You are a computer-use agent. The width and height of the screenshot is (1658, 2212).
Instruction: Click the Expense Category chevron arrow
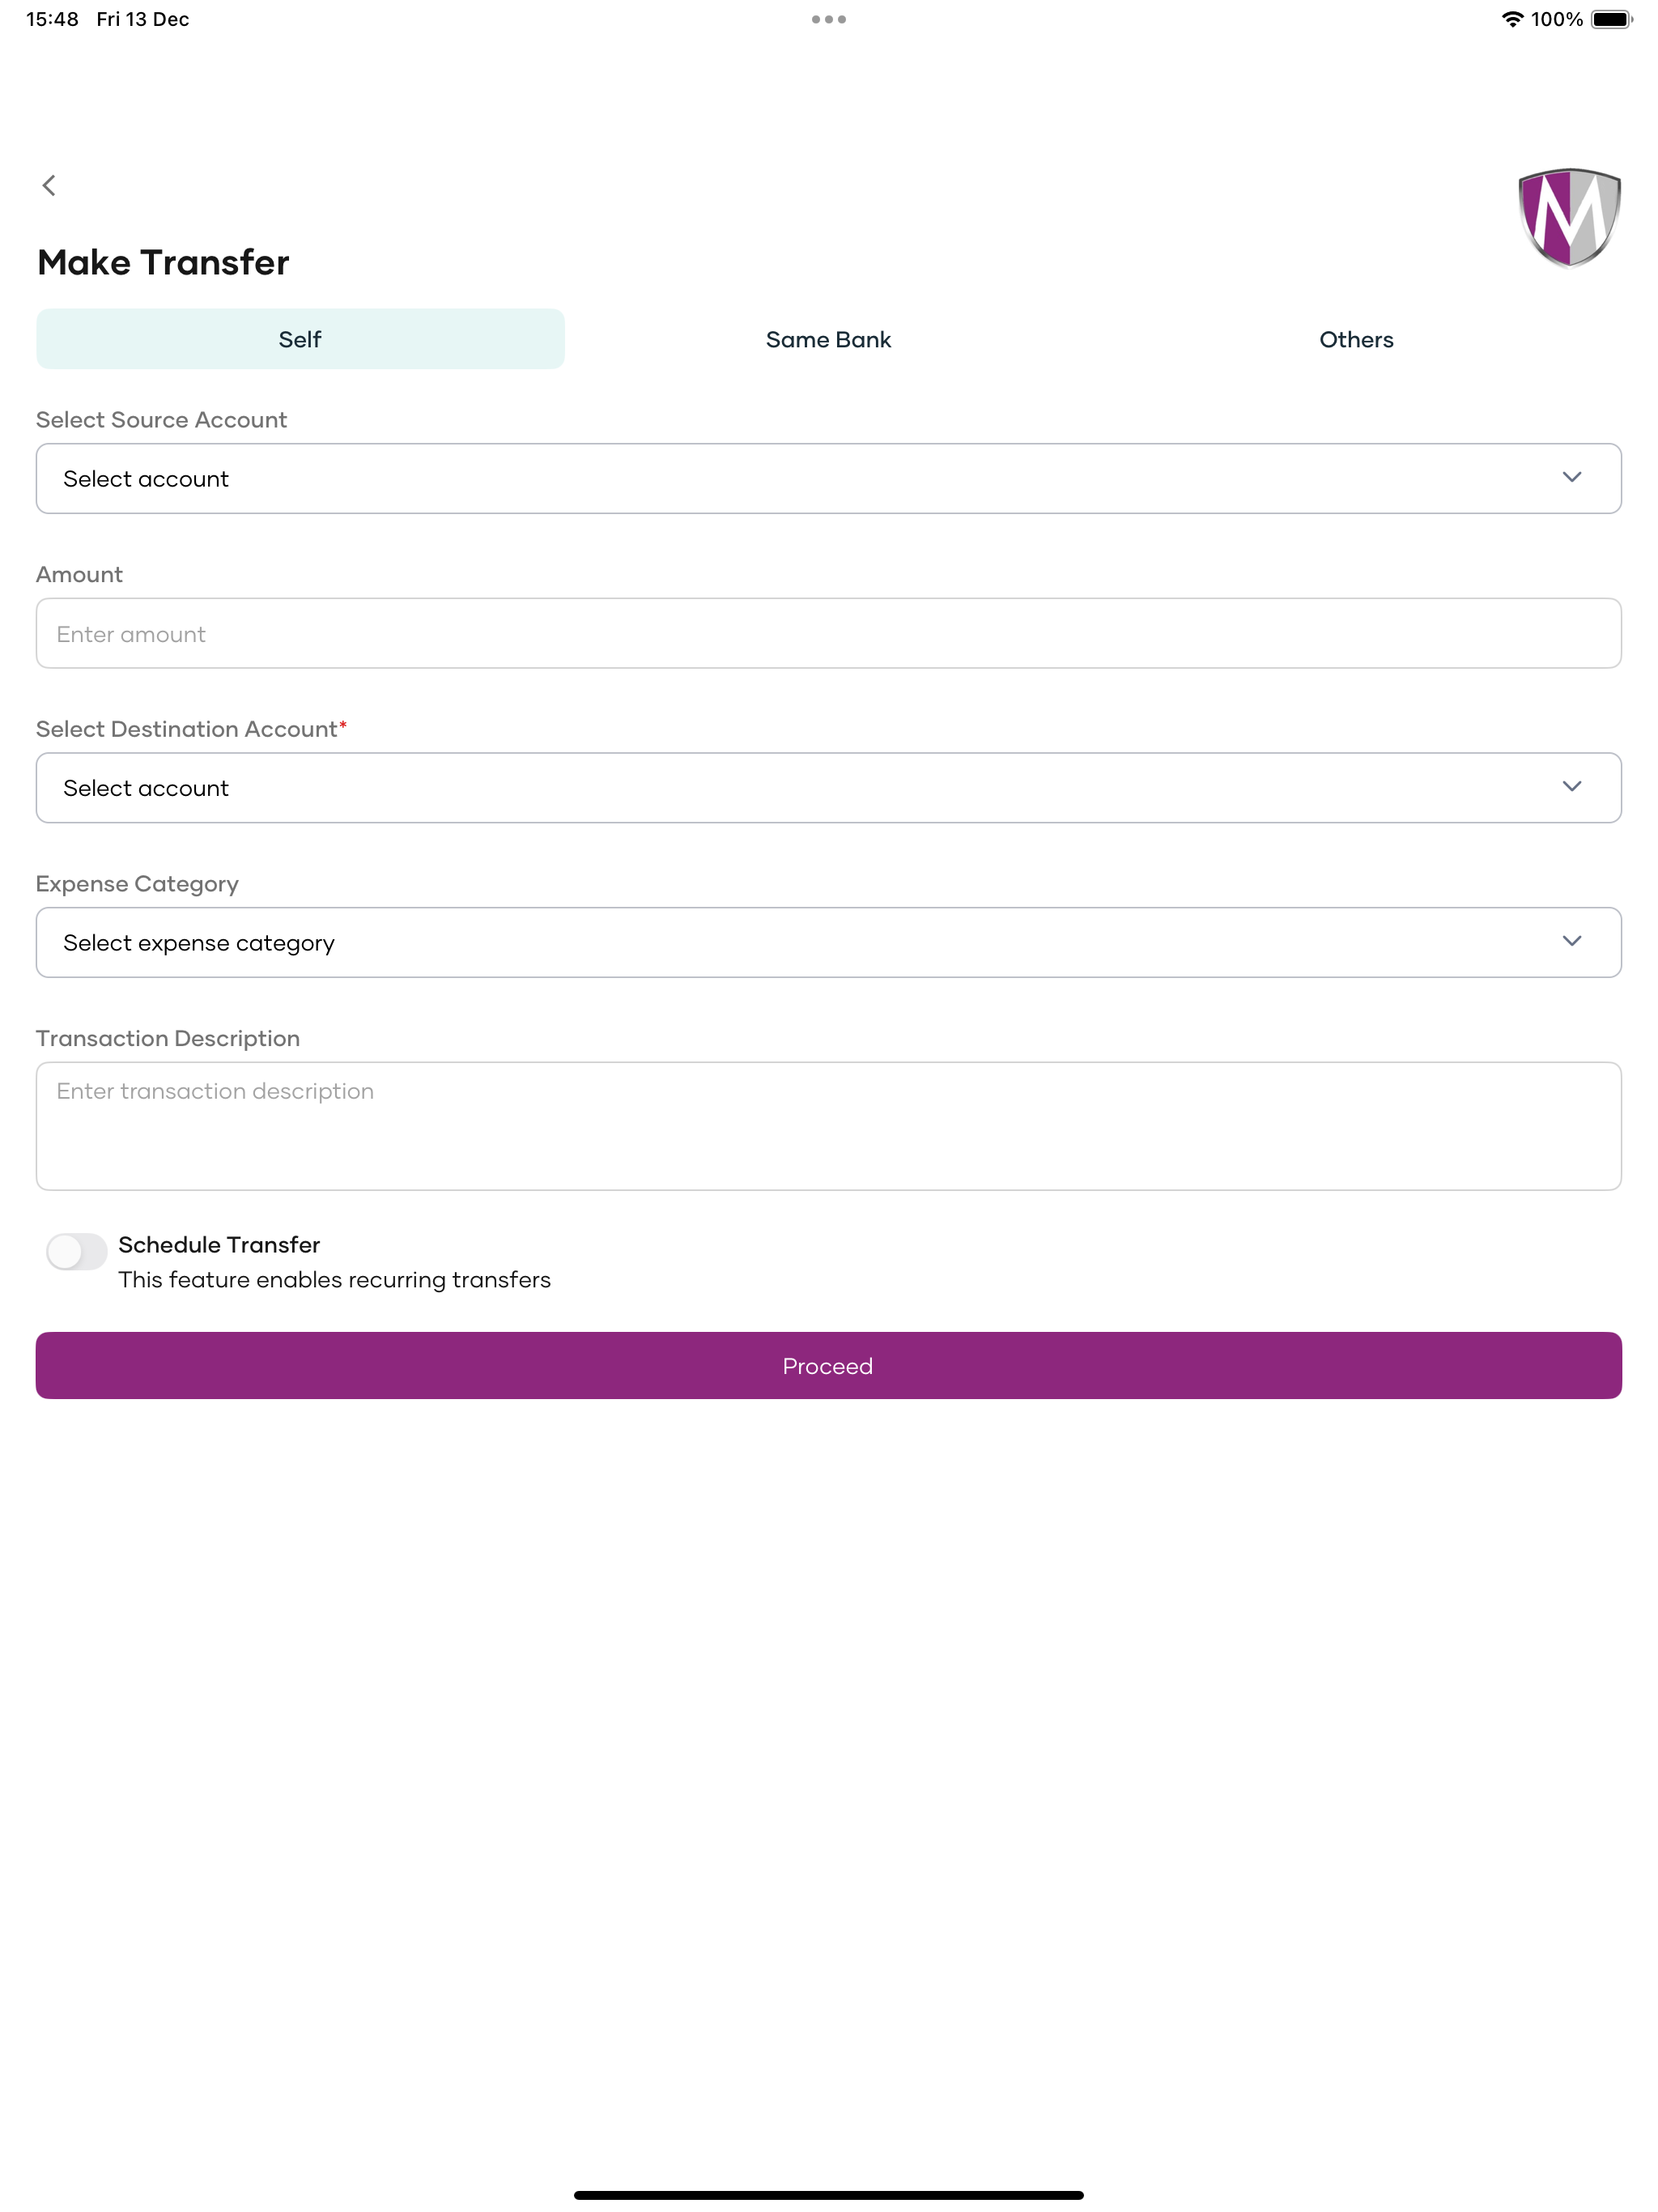(x=1571, y=942)
